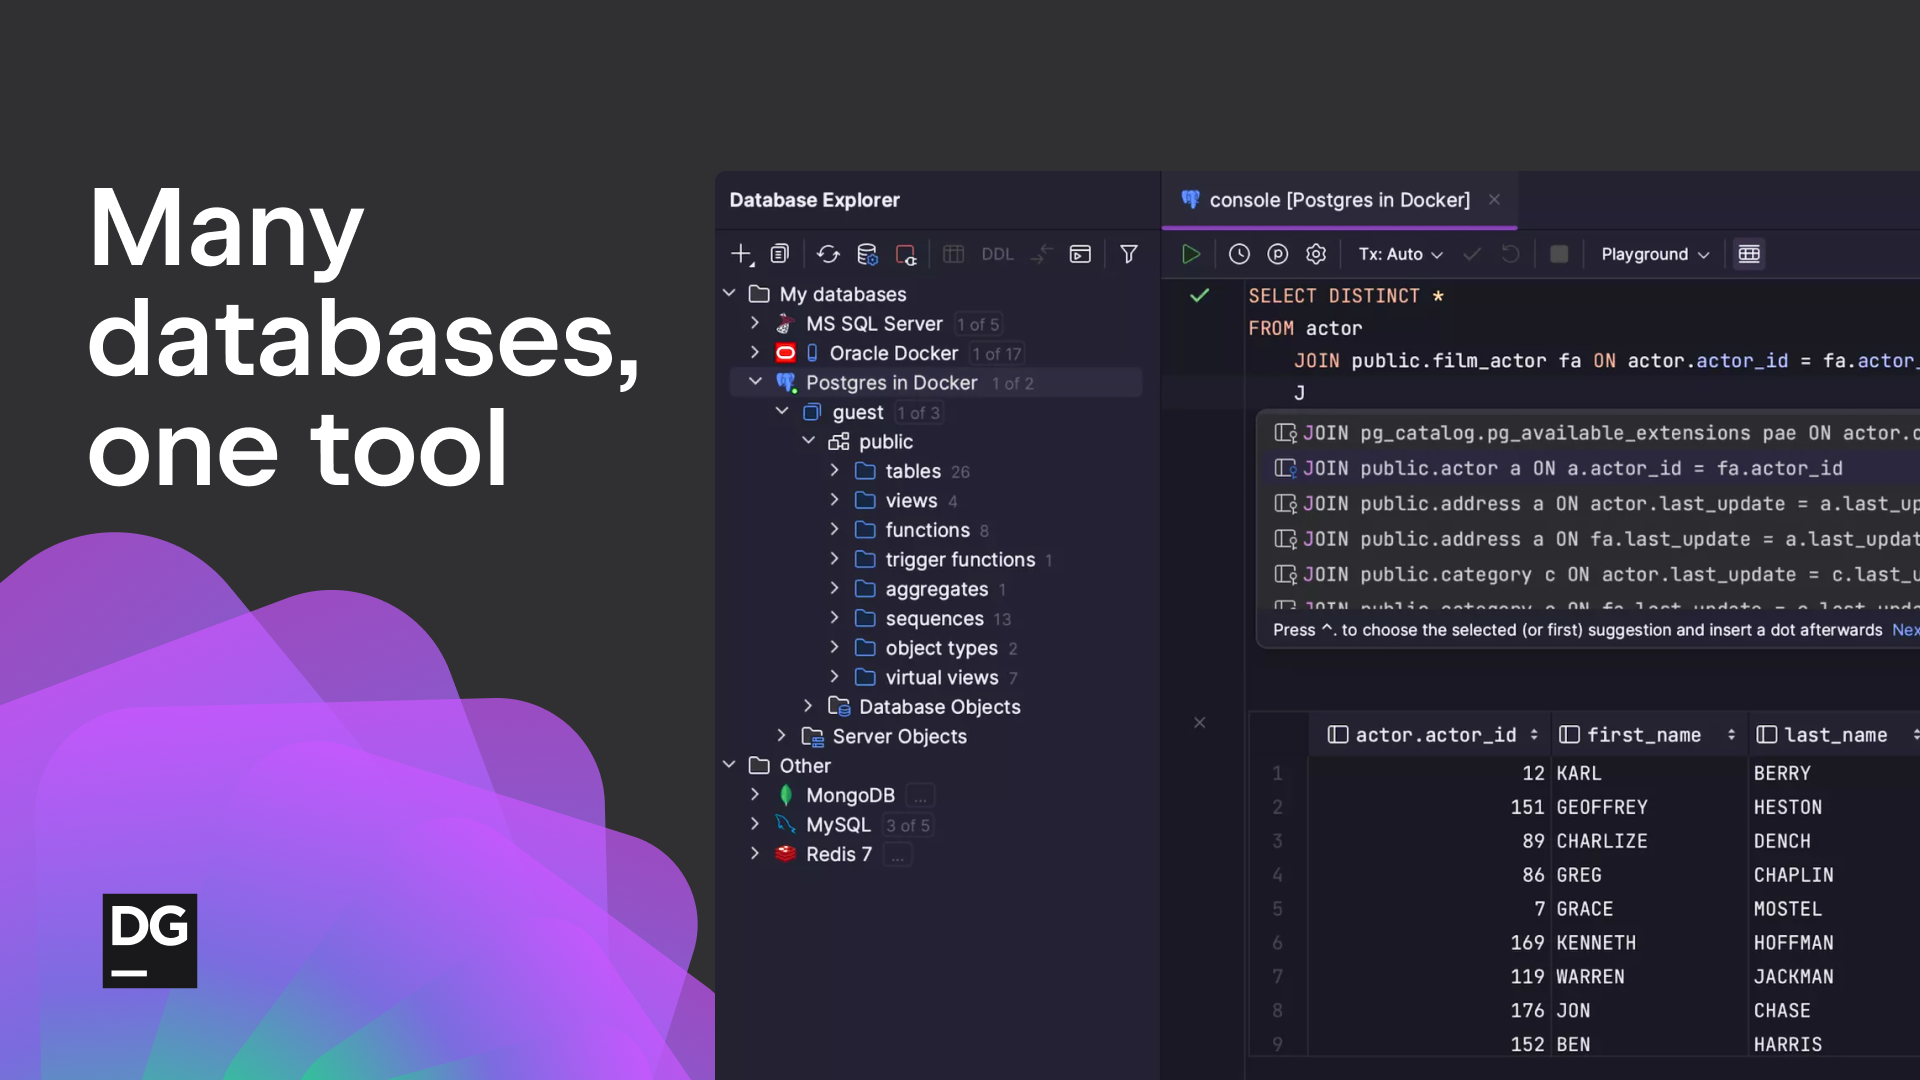
Task: Click the add data source plus icon
Action: pyautogui.click(x=741, y=254)
